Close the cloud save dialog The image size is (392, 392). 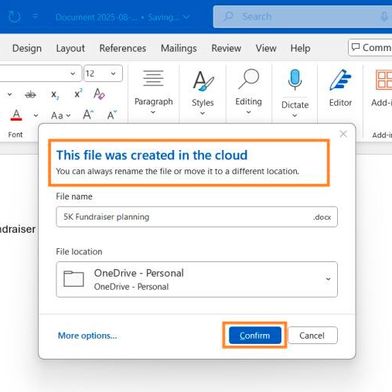click(343, 134)
